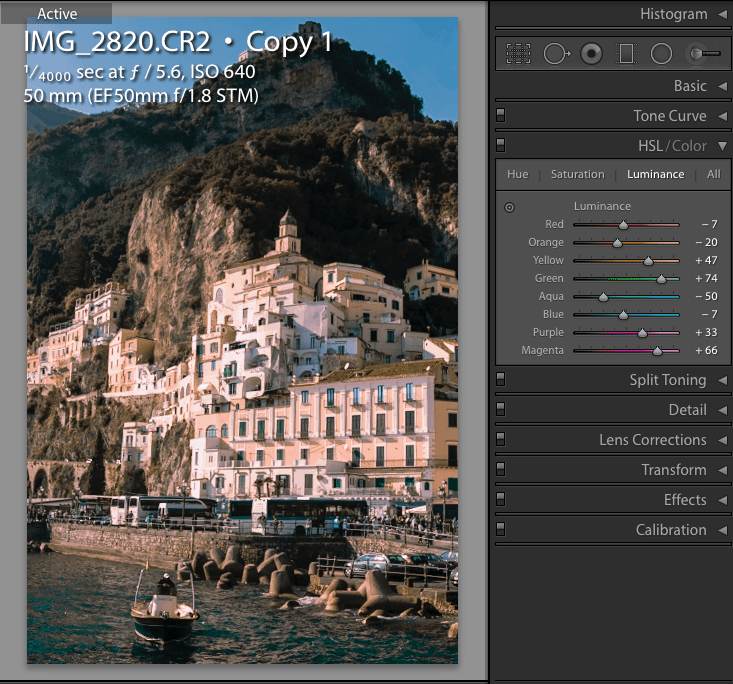Click the Yellow value field +47
Image resolution: width=733 pixels, height=684 pixels.
(706, 260)
